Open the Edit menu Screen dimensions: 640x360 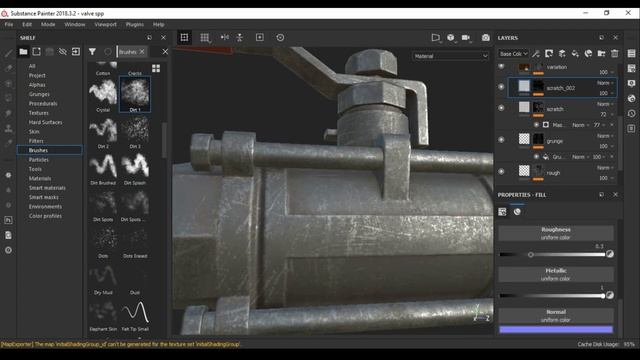[x=27, y=24]
